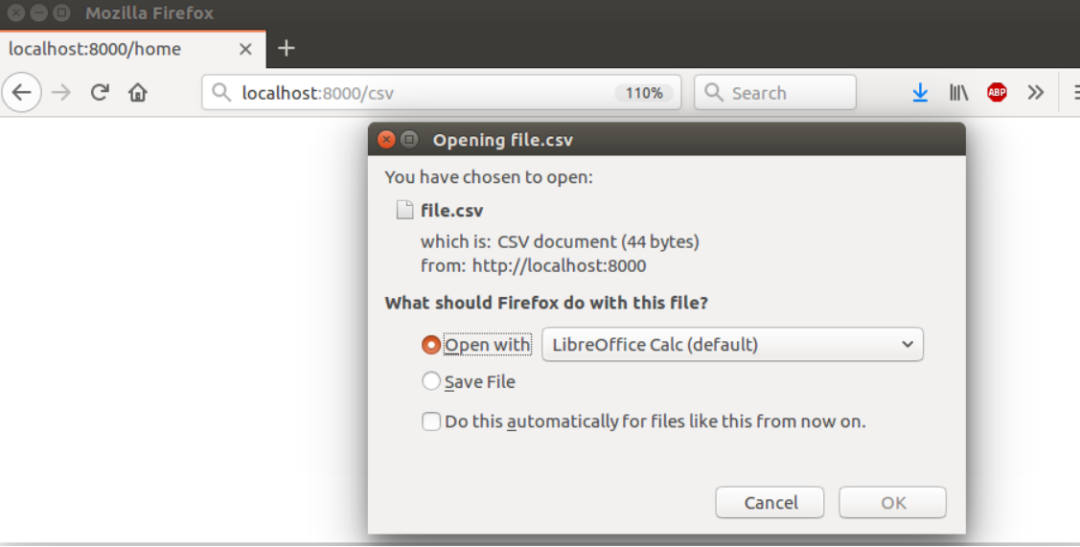Expand the LibreOffice Calc (default) dropdown
This screenshot has width=1080, height=547.
point(732,344)
